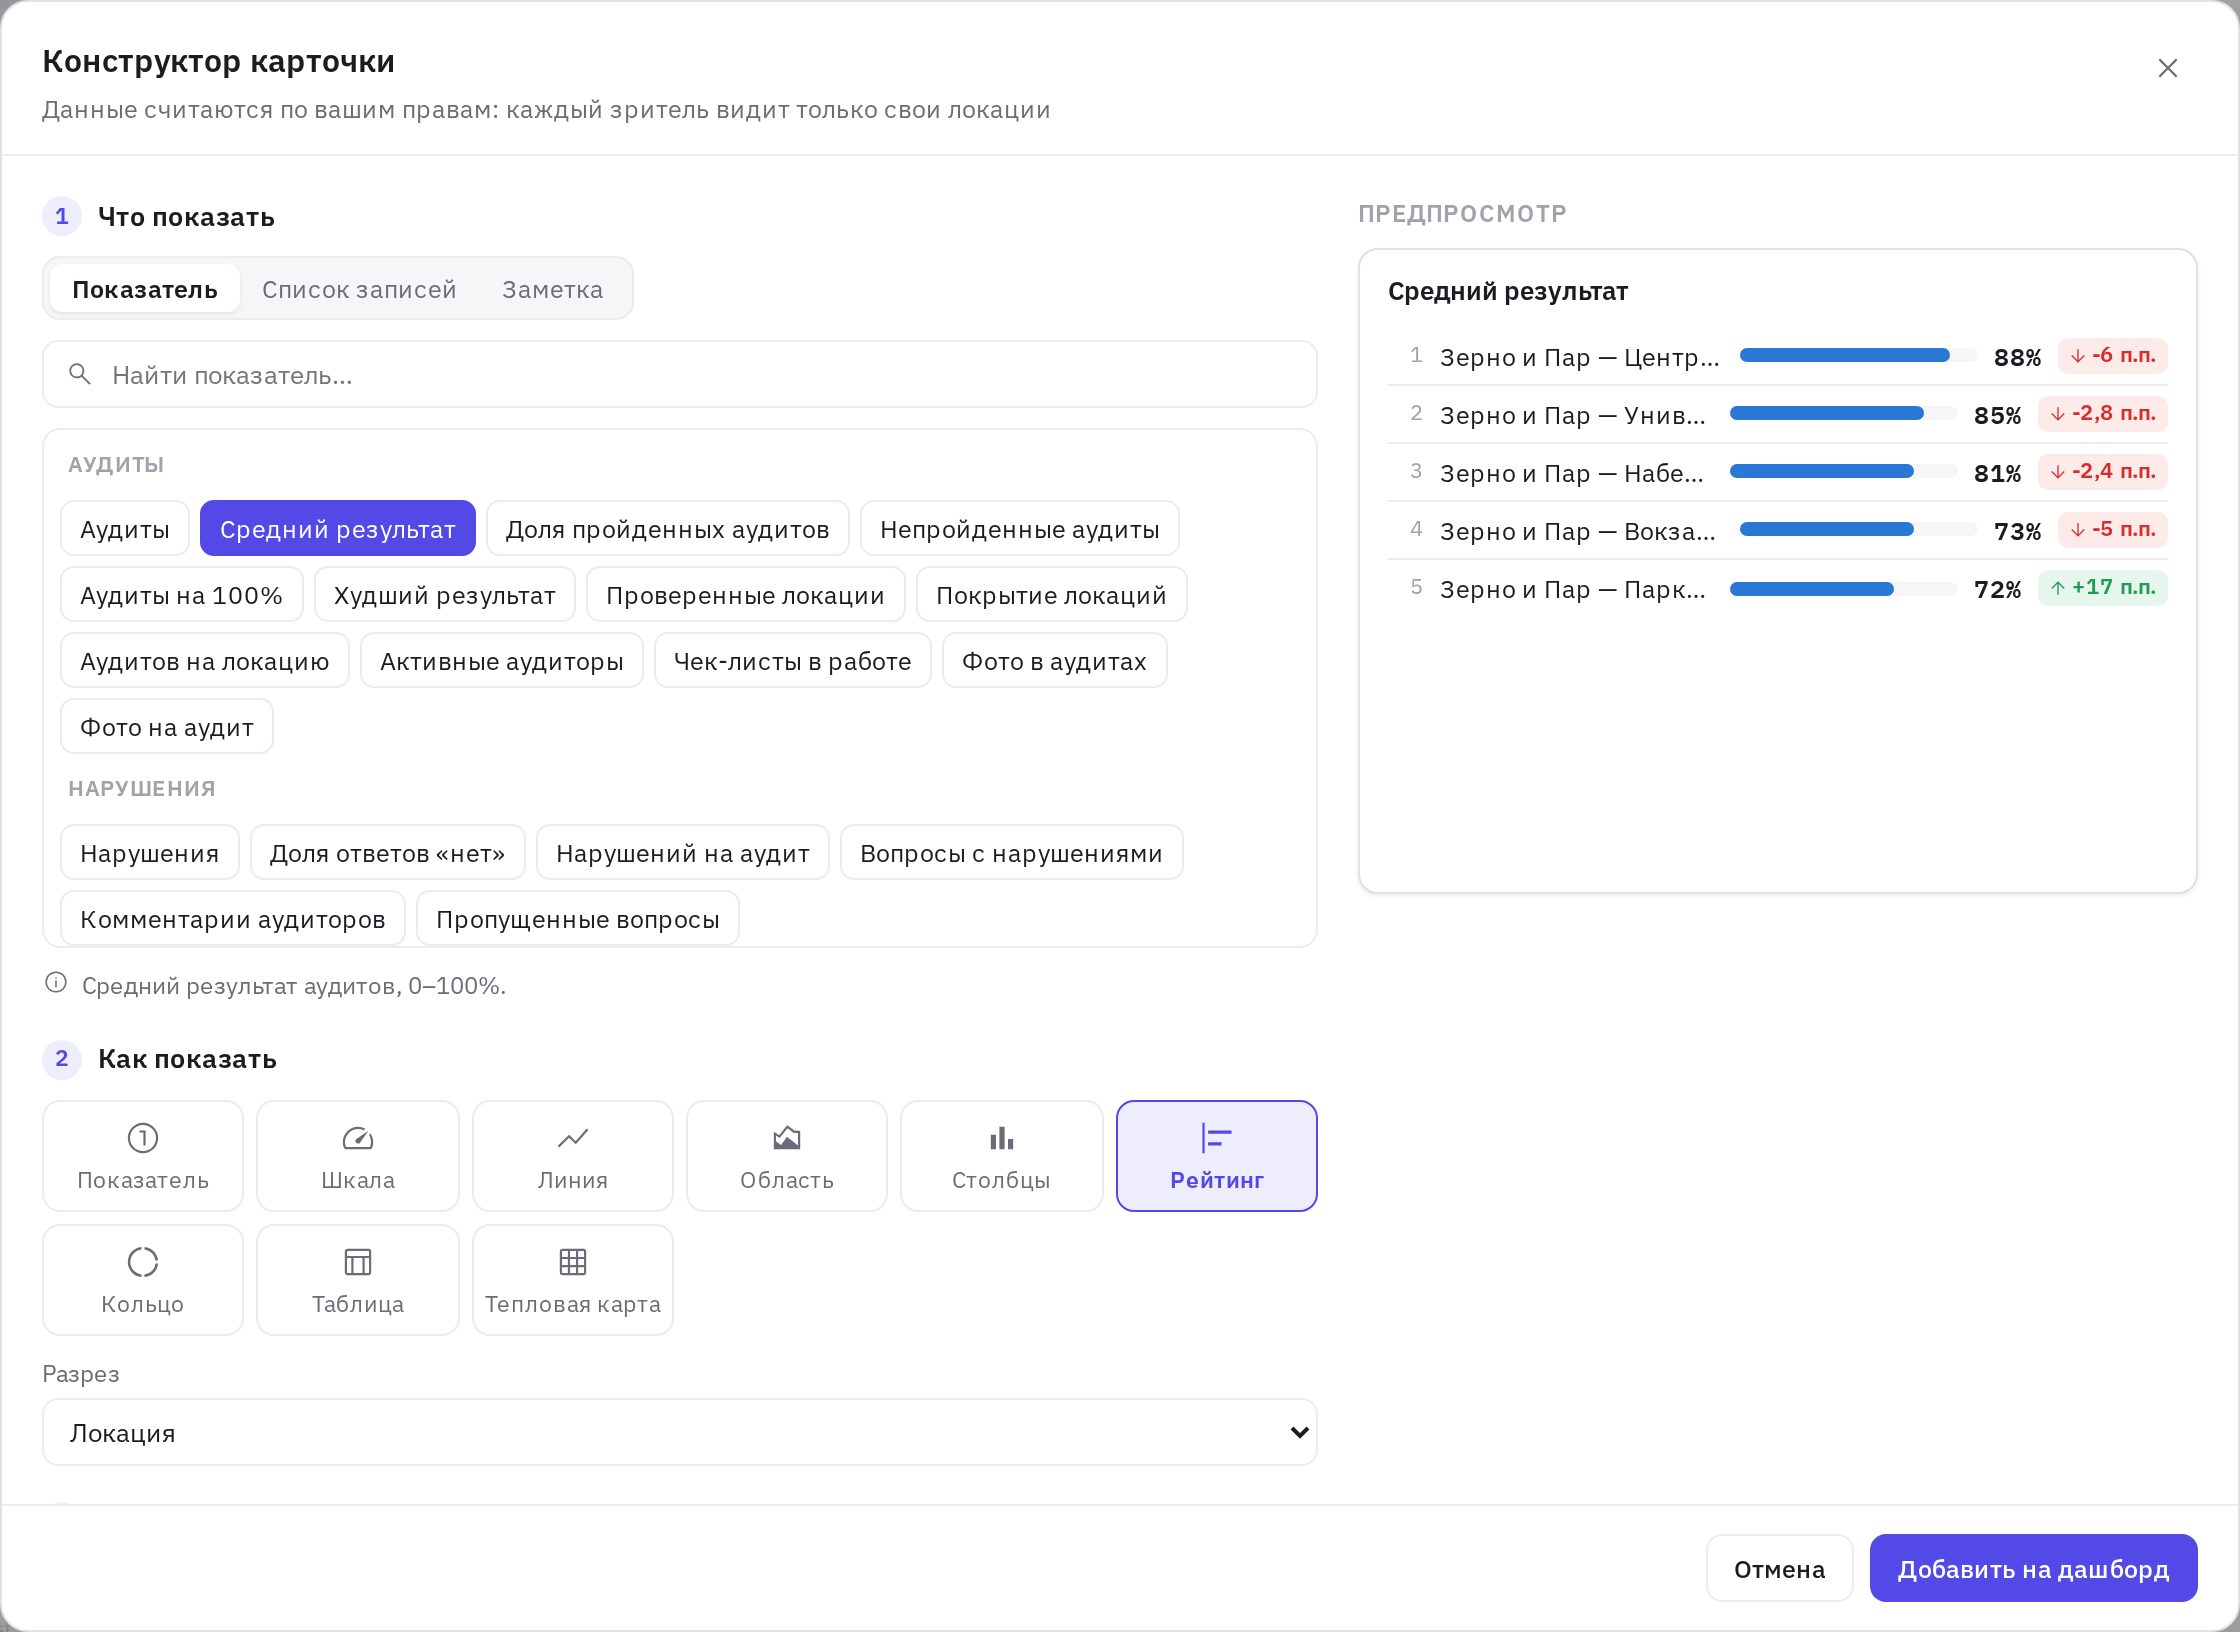The width and height of the screenshot is (2240, 1632).
Task: Select the Средний результат metric chip
Action: 338,528
